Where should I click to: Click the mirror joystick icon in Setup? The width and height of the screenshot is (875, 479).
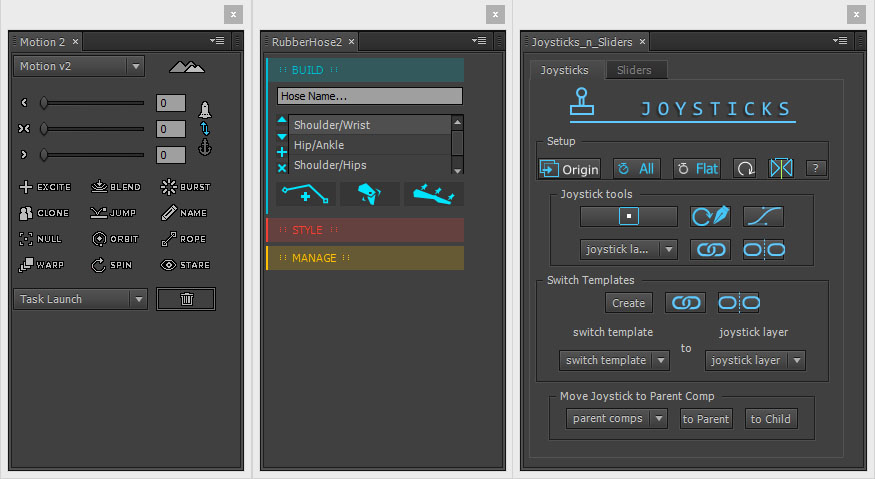(780, 168)
